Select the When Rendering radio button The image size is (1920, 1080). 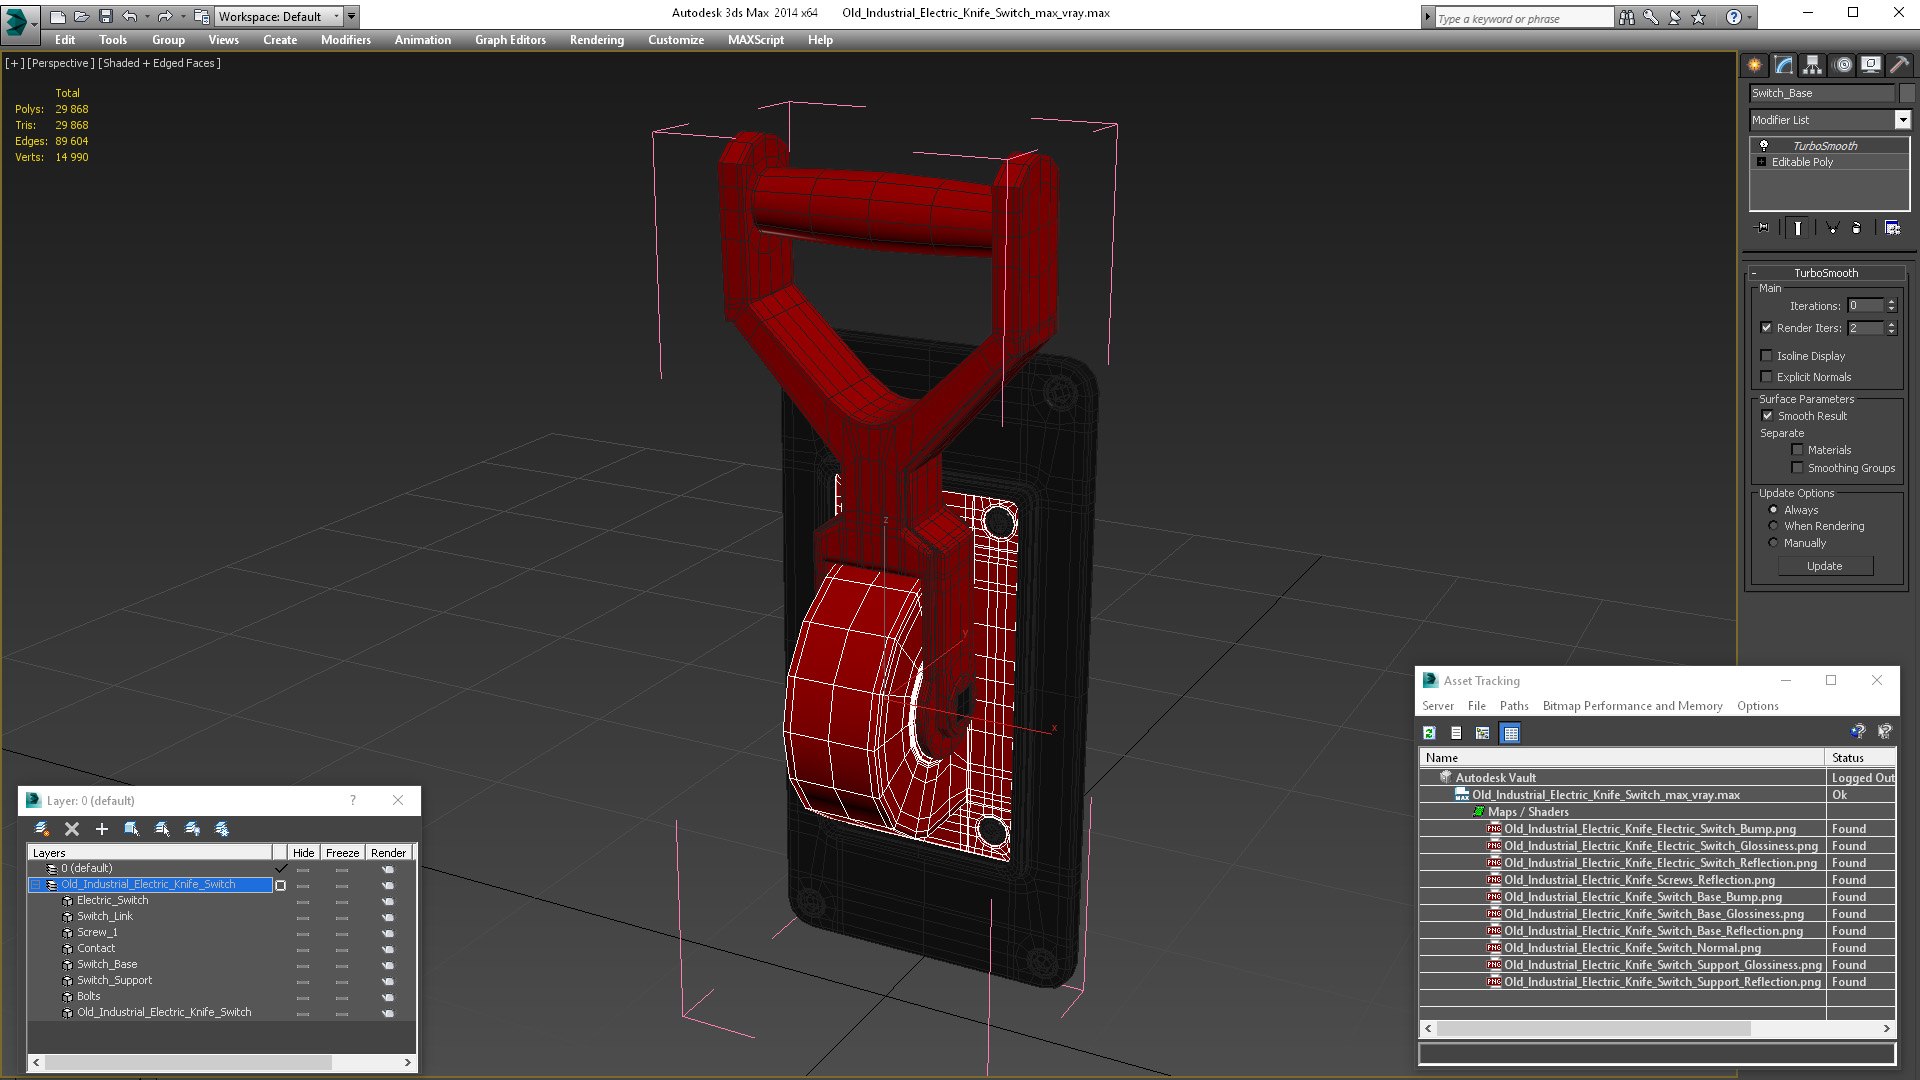(x=1773, y=526)
